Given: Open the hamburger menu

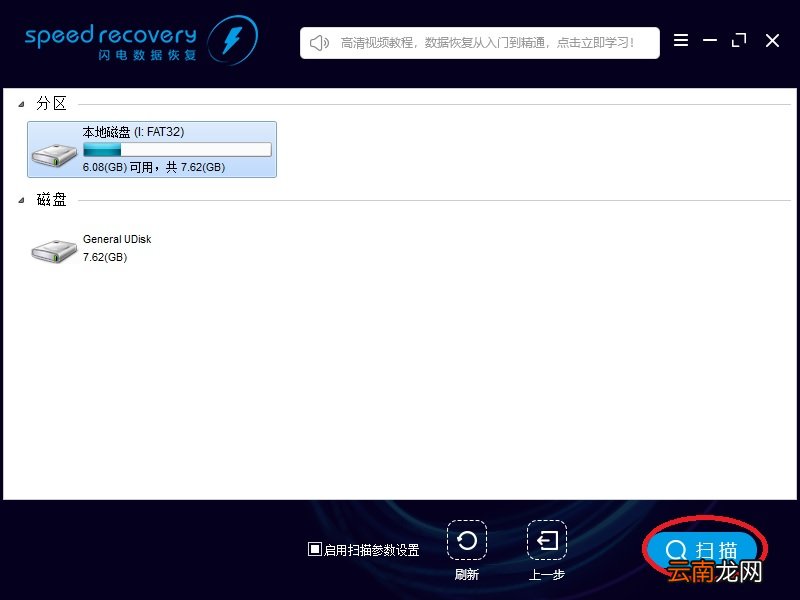Looking at the screenshot, I should tap(681, 40).
